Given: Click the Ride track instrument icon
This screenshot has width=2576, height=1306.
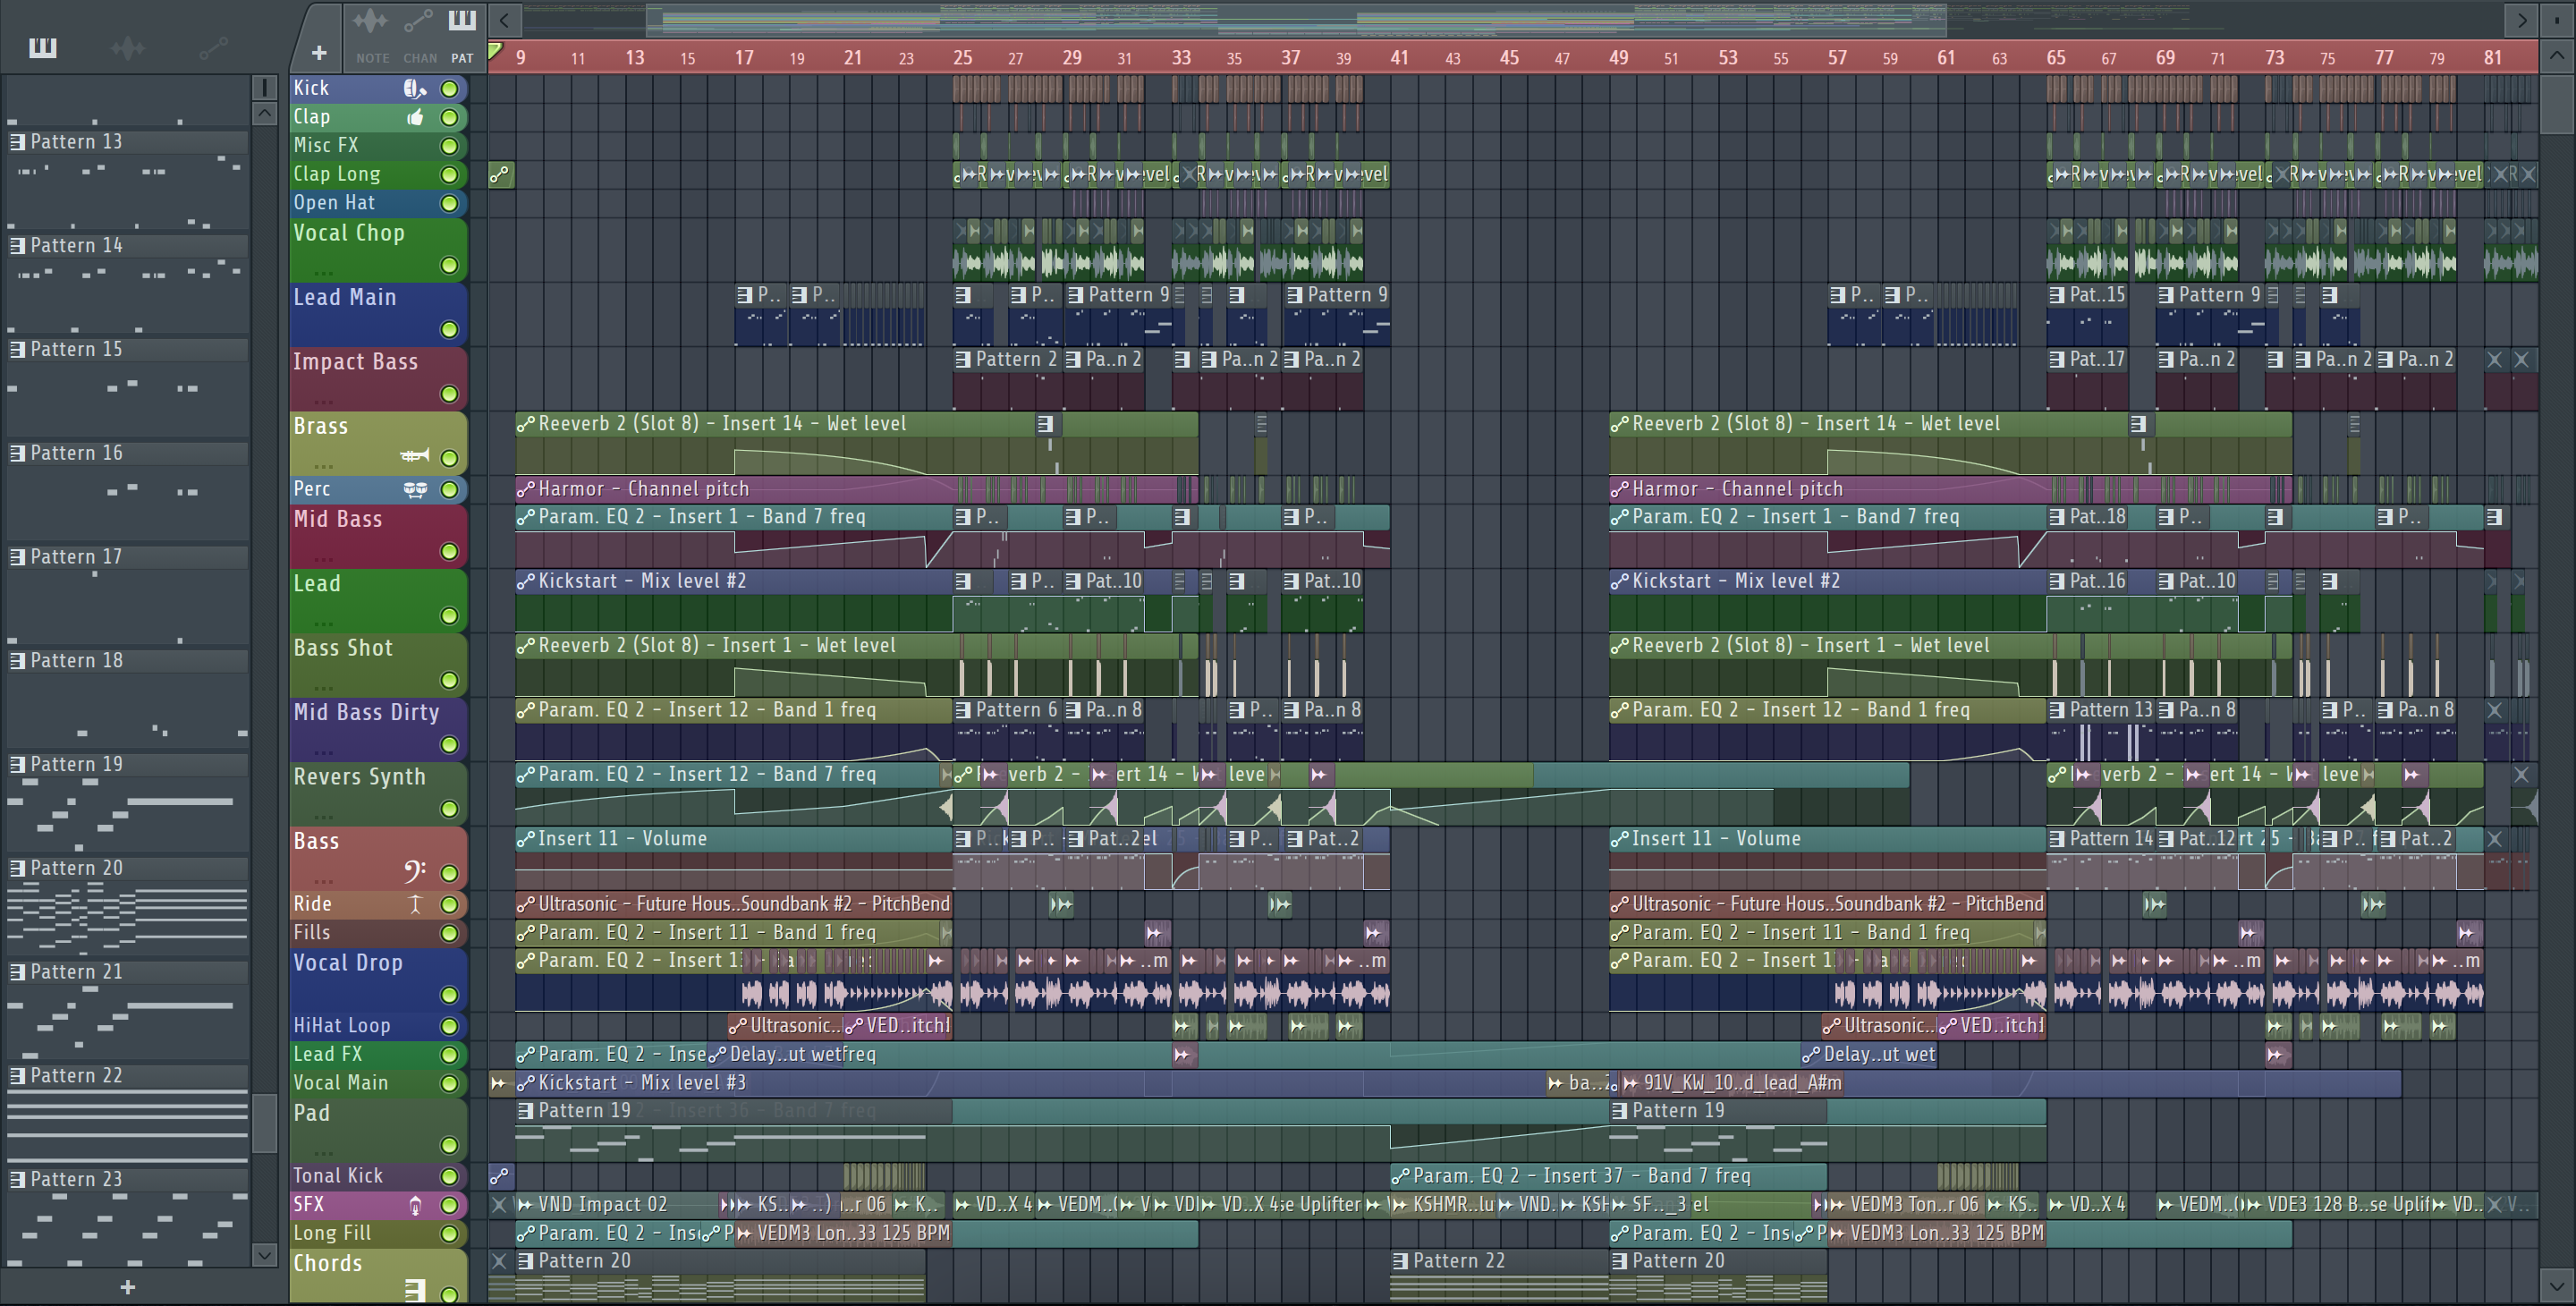Looking at the screenshot, I should (x=415, y=904).
